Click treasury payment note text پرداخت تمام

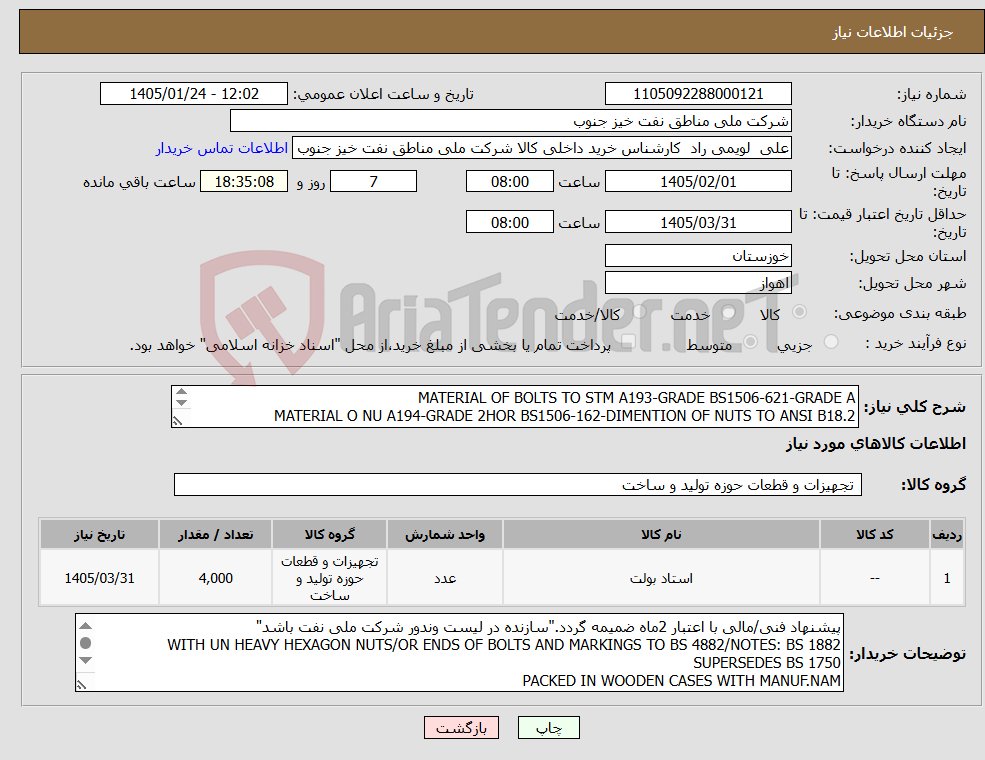point(370,345)
